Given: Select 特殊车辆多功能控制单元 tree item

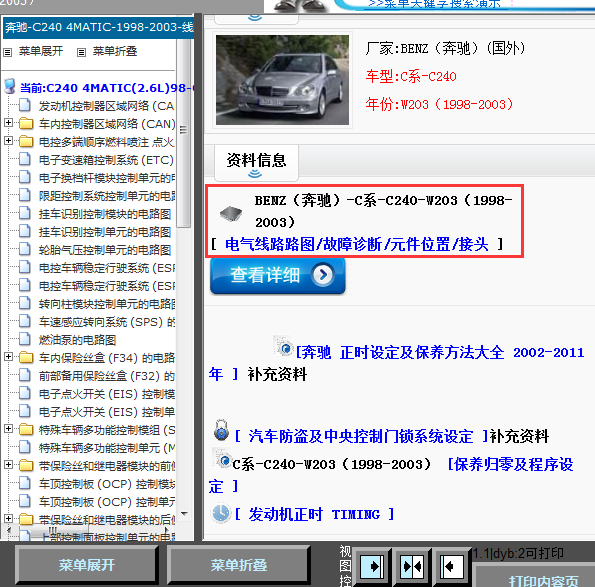Looking at the screenshot, I should point(107,447).
